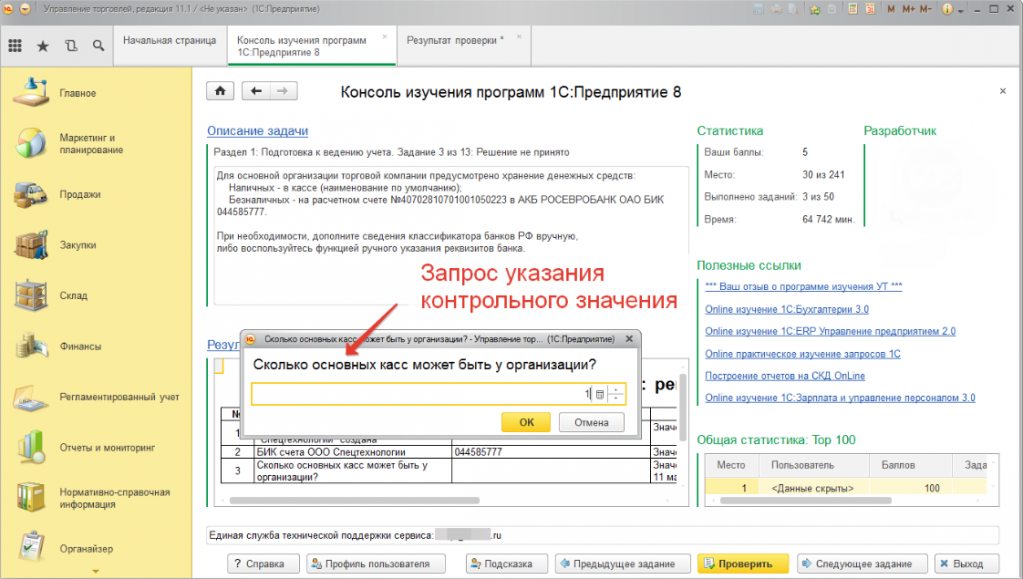
Task: Click the Справка button
Action: tap(264, 563)
